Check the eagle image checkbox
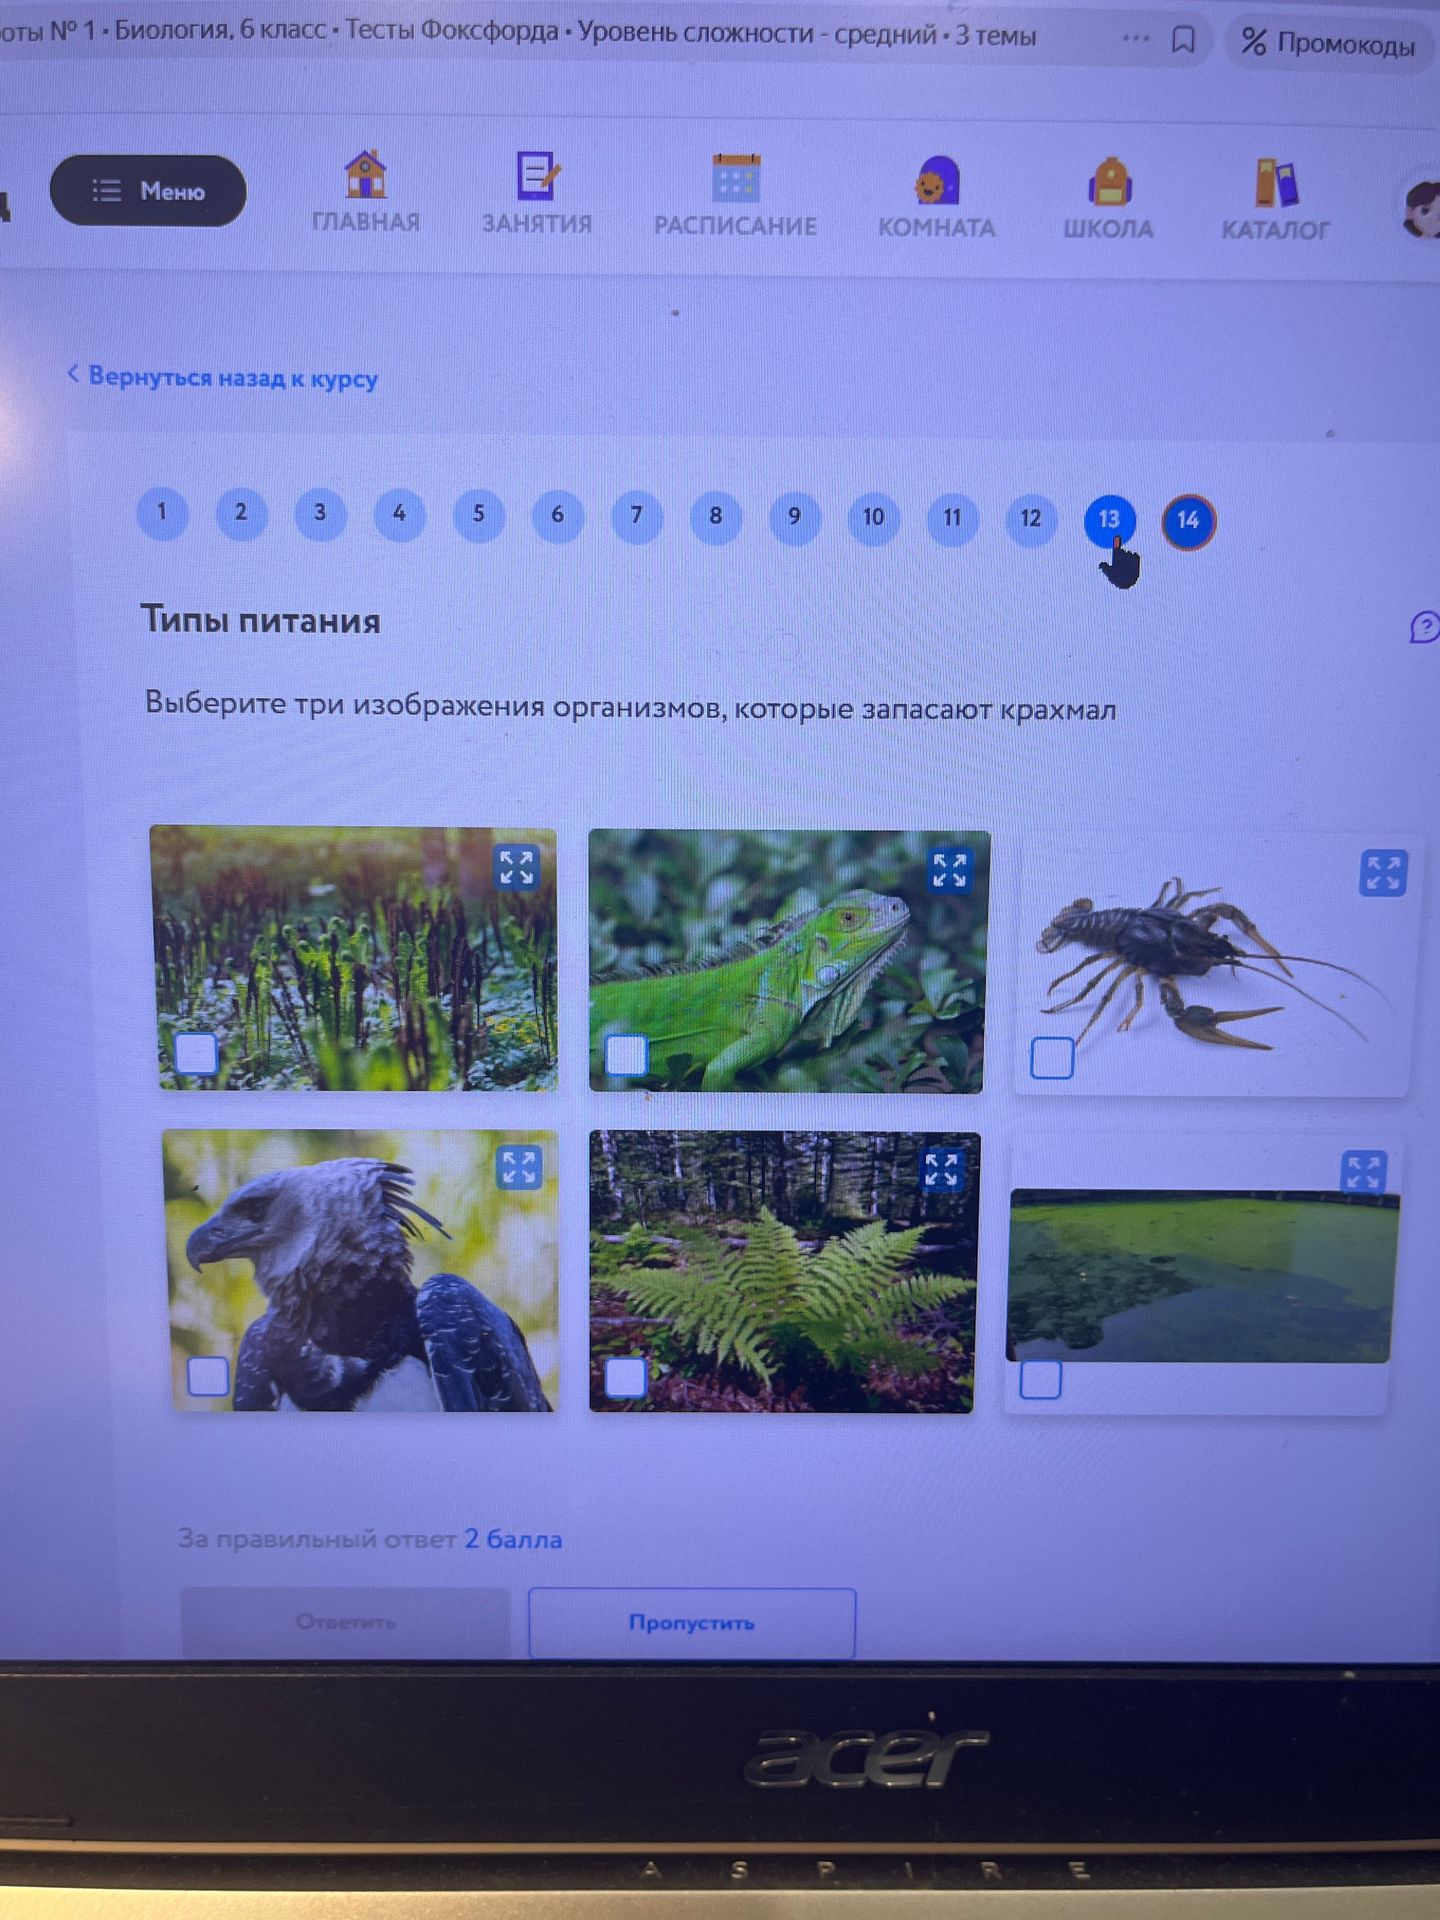Viewport: 1440px width, 1920px height. (208, 1376)
